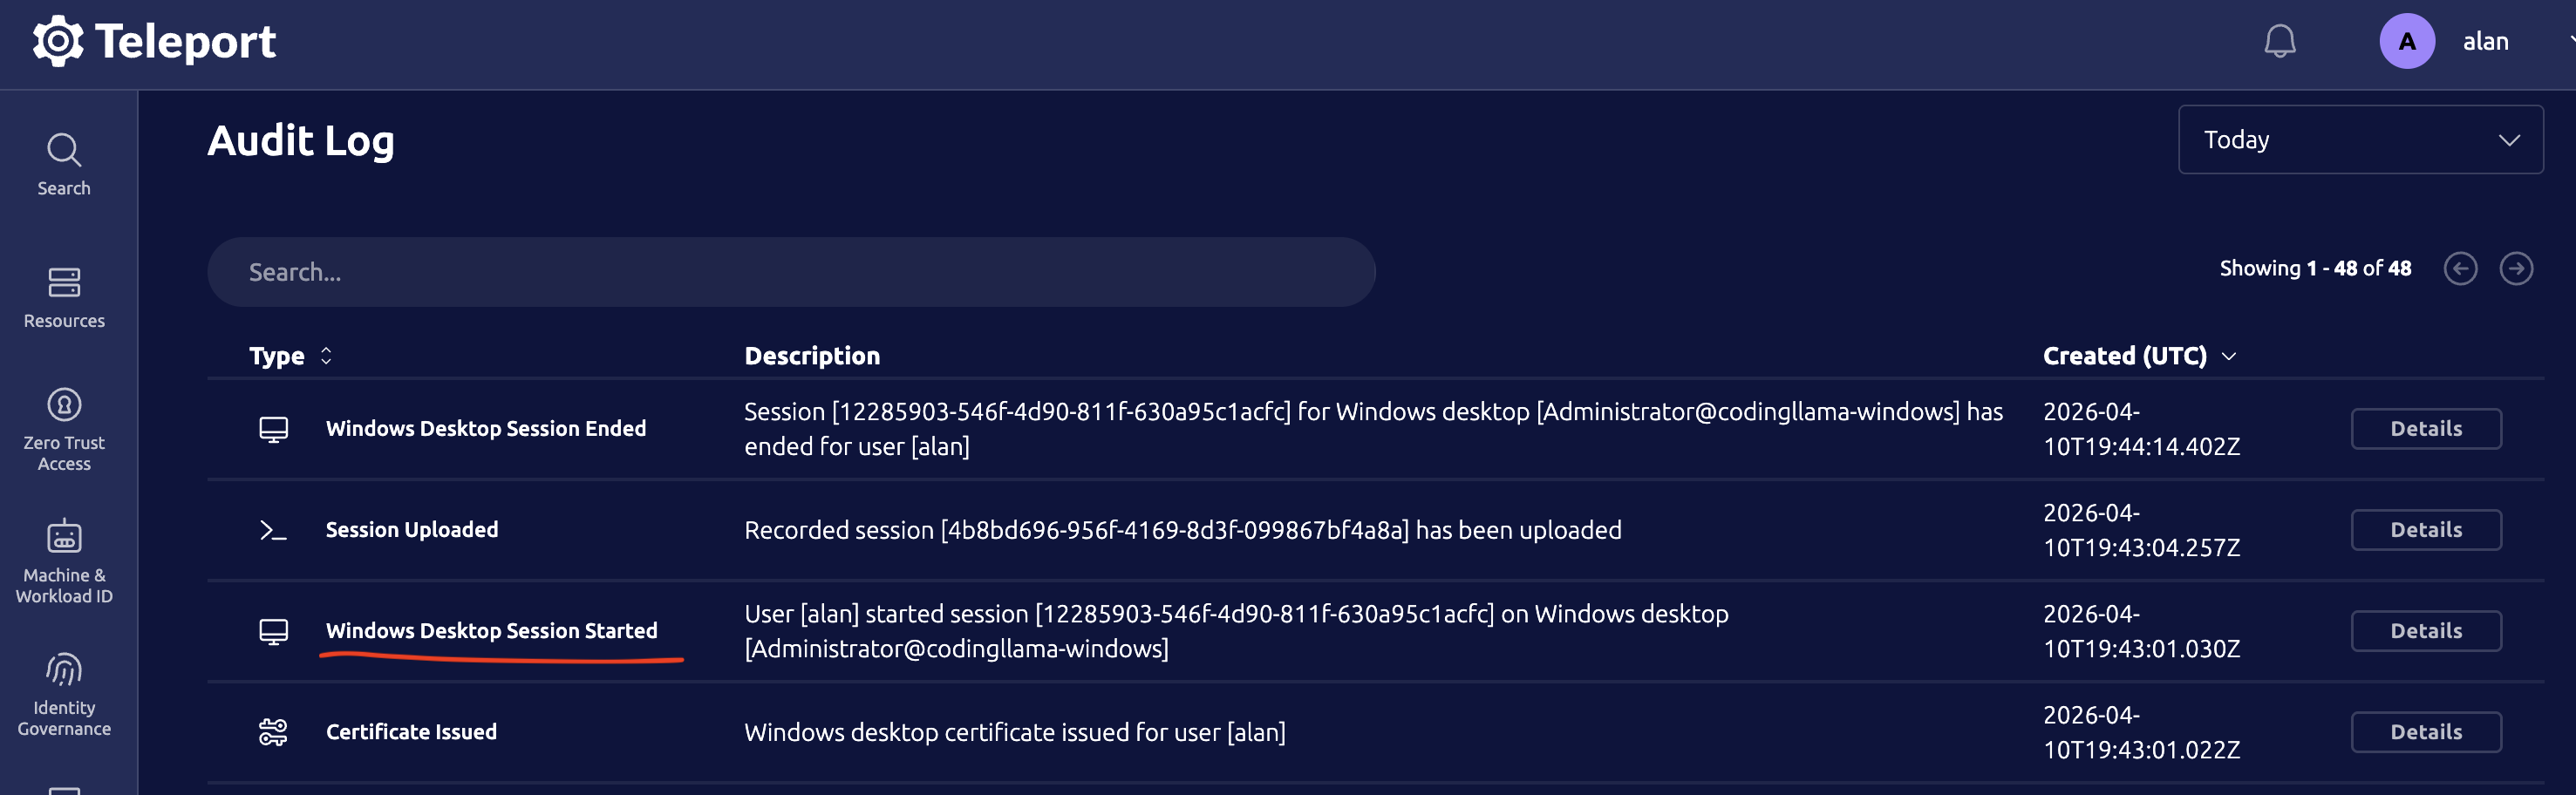Screen dimensions: 2576x795
Task: Click the Teleport gear logo
Action: click(58, 42)
